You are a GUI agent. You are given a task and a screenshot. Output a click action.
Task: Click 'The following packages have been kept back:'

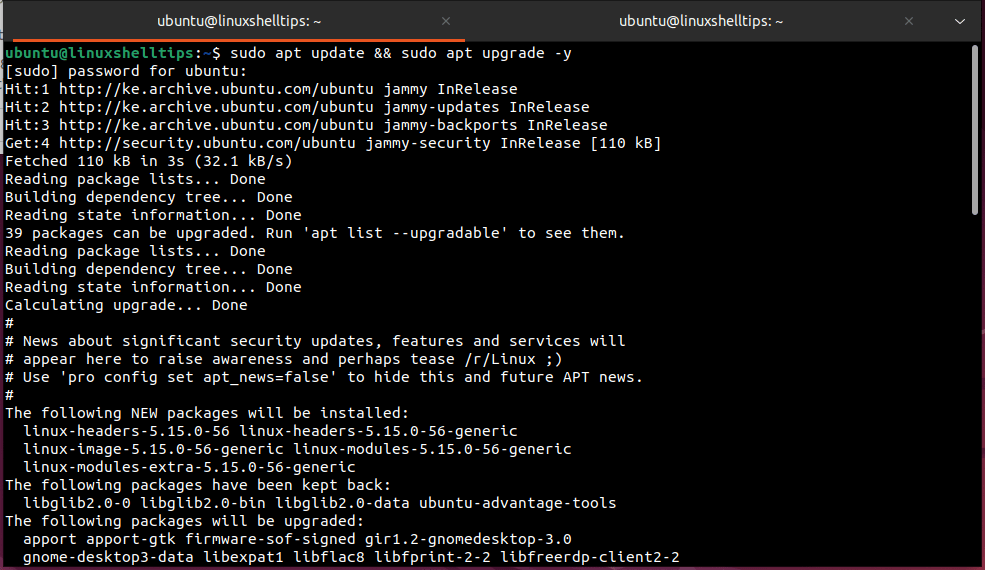coord(198,485)
